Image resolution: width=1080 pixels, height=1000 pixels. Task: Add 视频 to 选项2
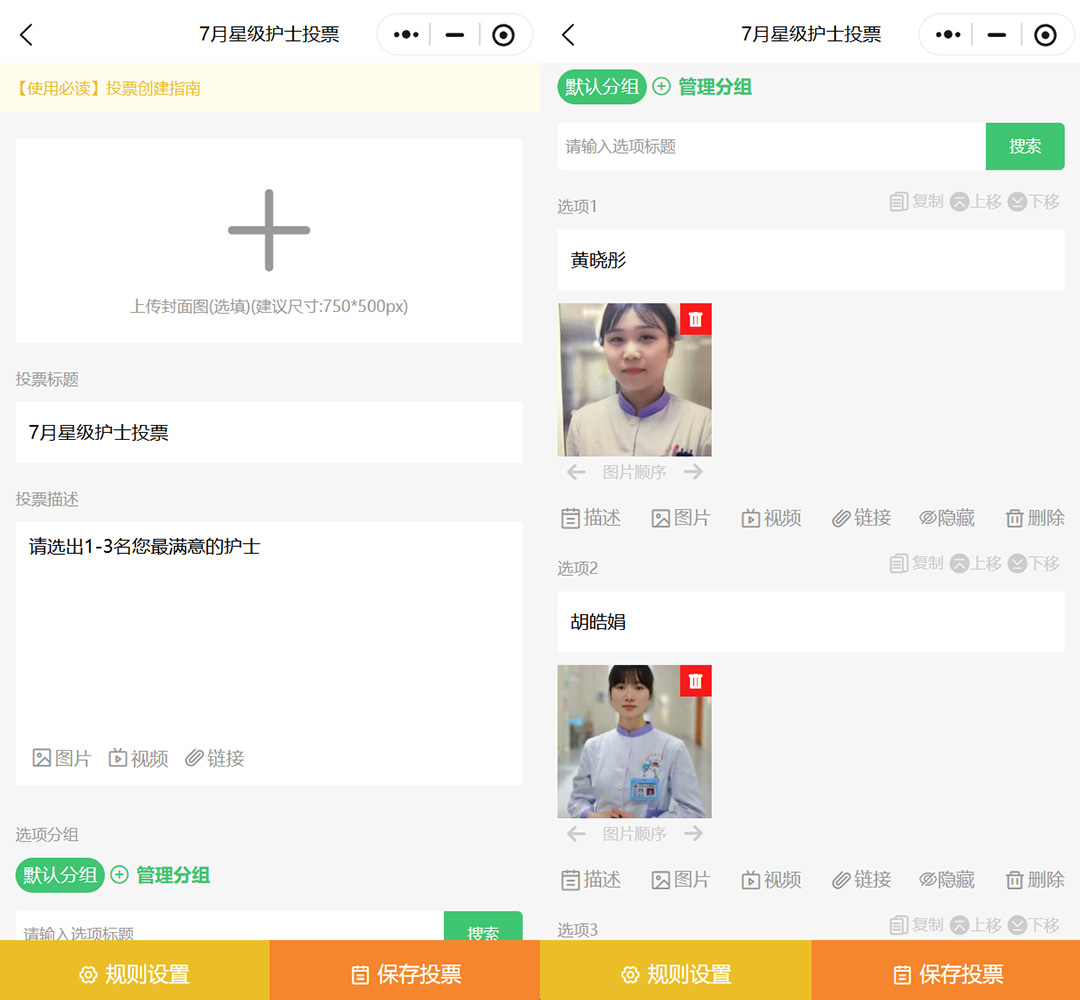point(771,879)
